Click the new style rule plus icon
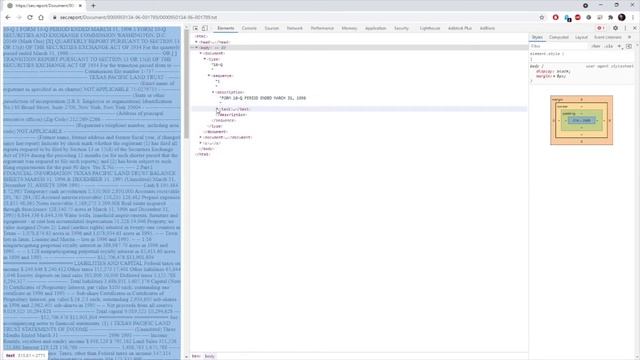 coord(620,46)
